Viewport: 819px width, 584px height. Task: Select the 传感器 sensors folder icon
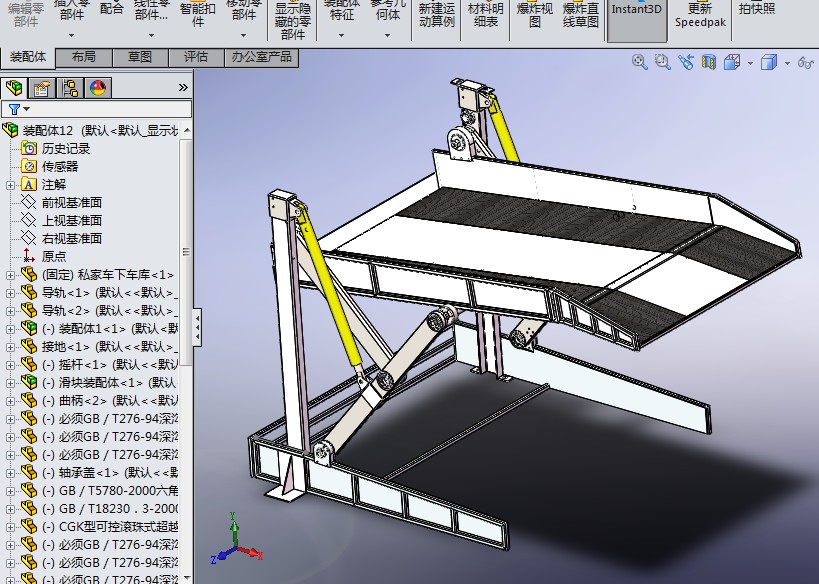pyautogui.click(x=29, y=167)
